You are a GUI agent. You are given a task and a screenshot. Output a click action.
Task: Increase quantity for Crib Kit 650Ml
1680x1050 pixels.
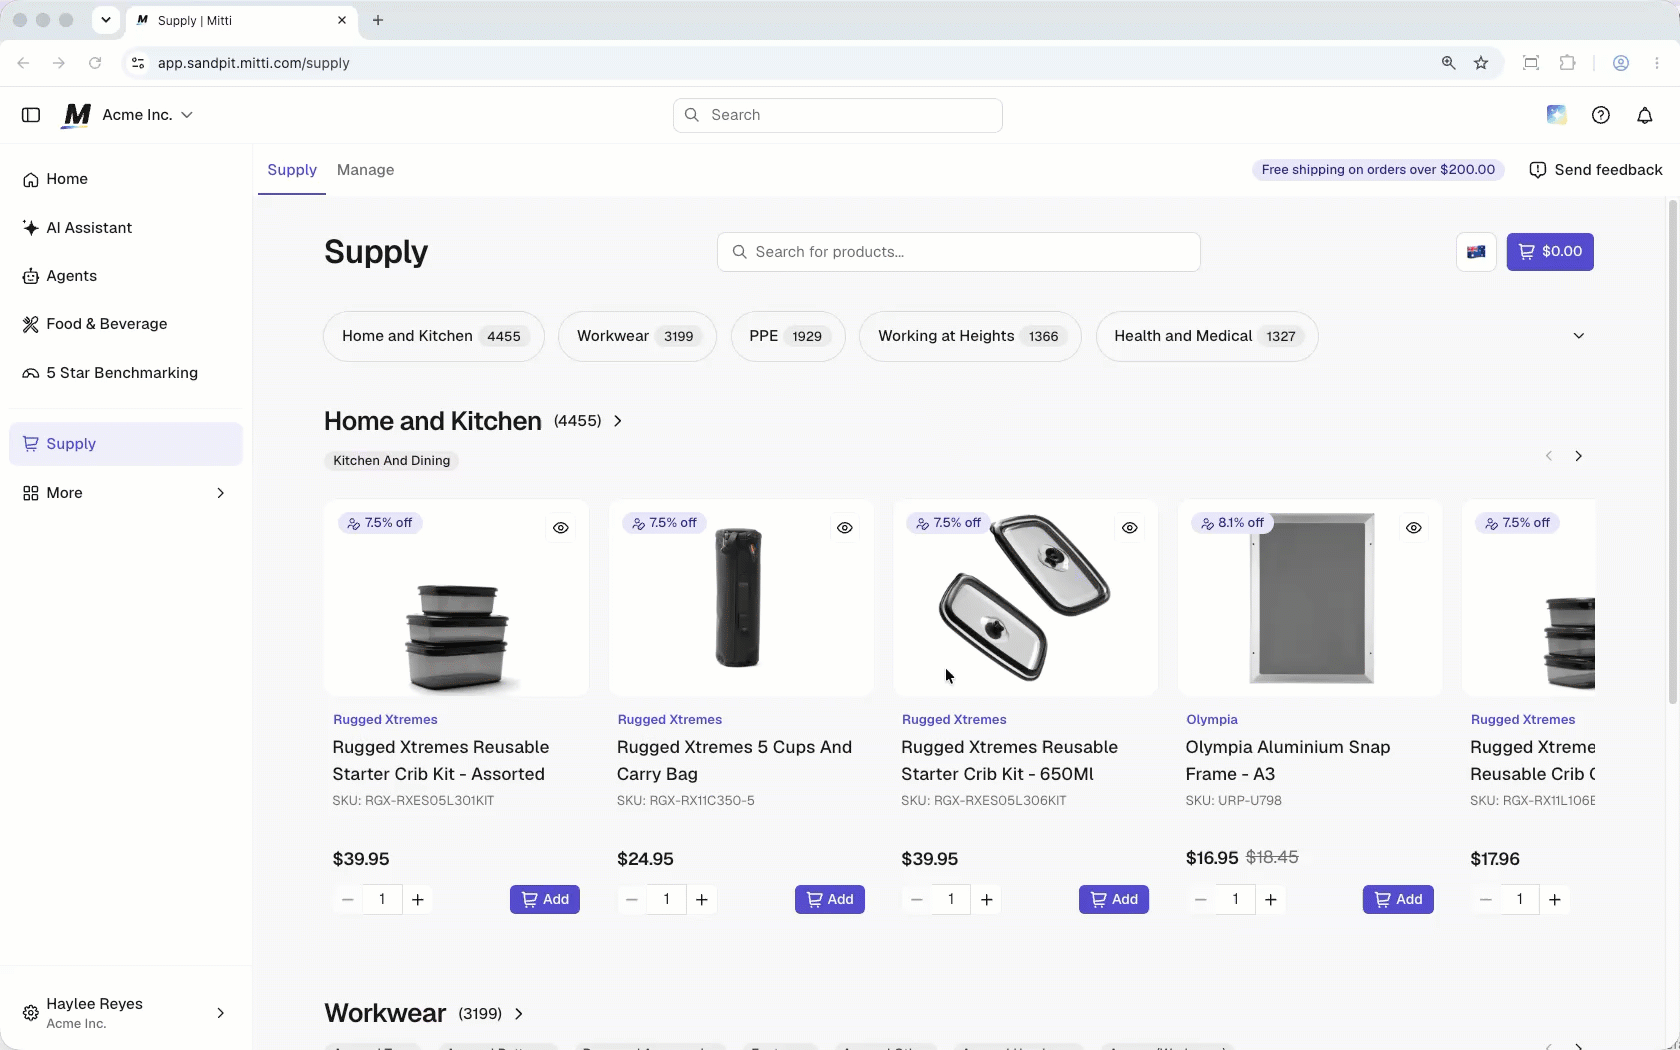point(987,900)
